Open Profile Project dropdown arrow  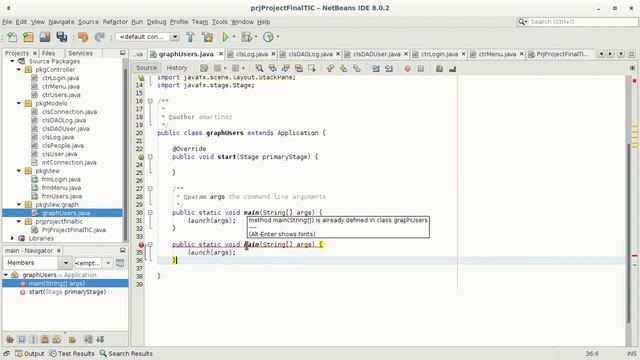tap(278, 37)
